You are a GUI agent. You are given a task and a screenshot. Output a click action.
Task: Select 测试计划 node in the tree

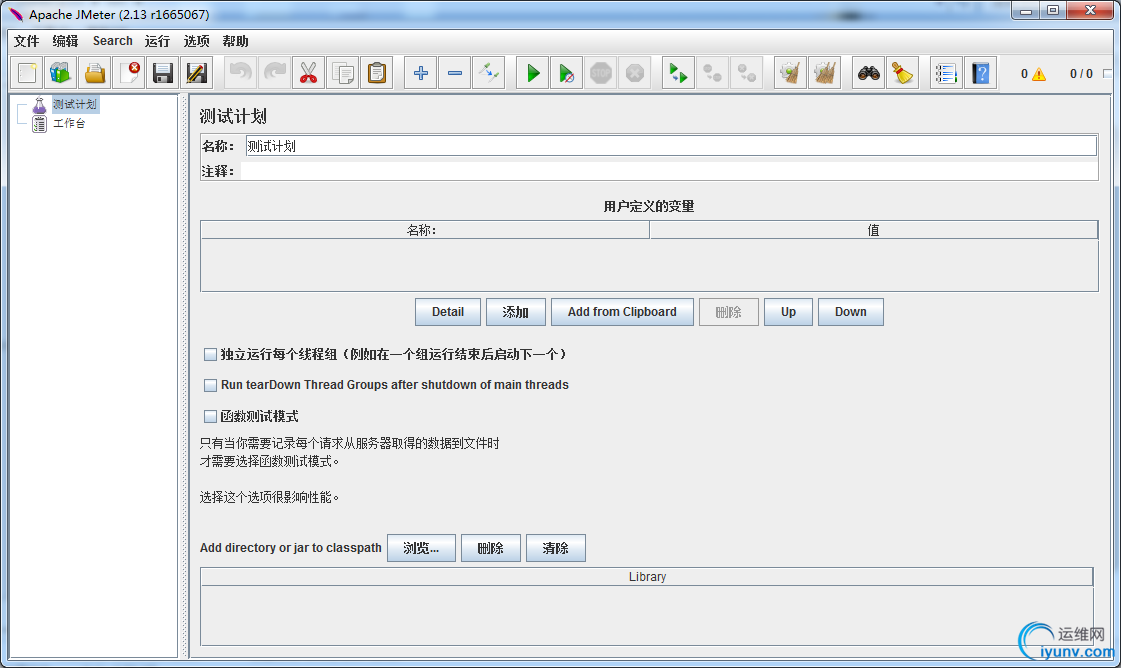coord(74,104)
